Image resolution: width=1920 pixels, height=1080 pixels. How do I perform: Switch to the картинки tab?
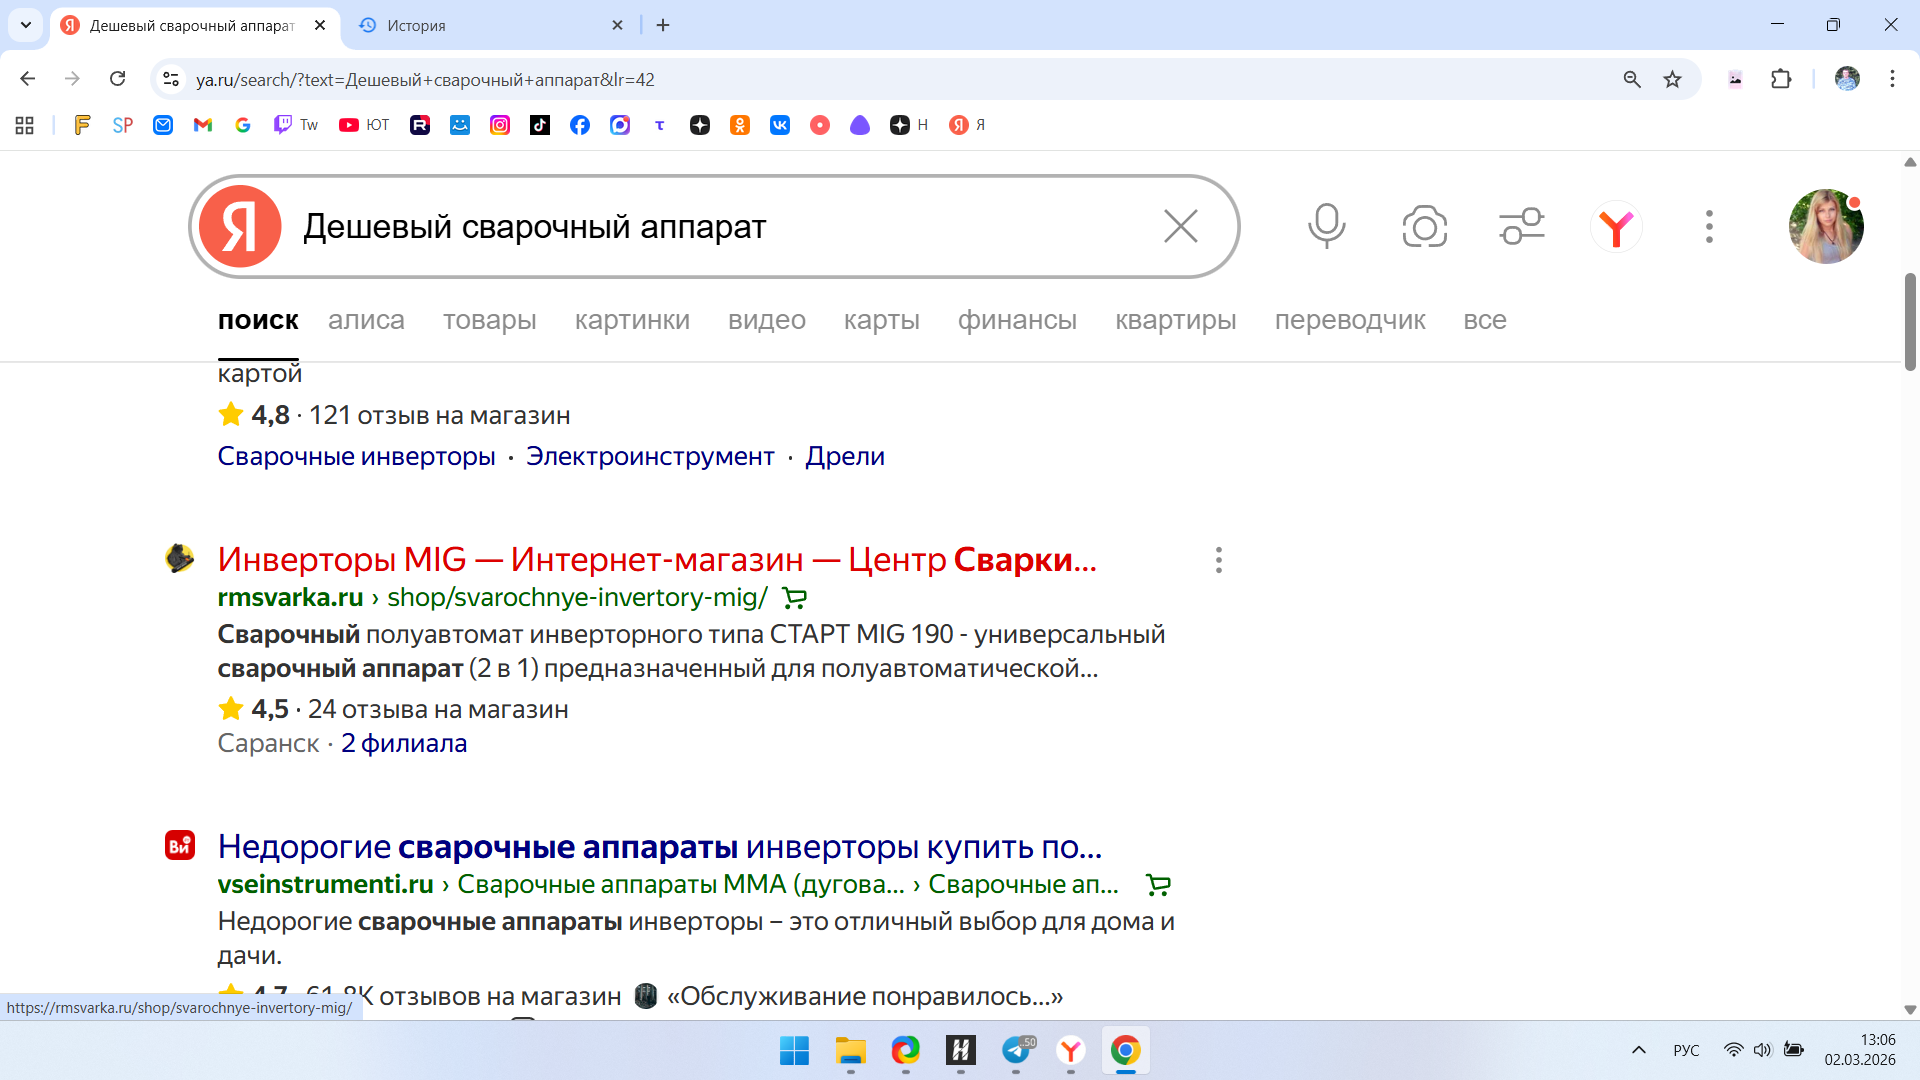632,320
